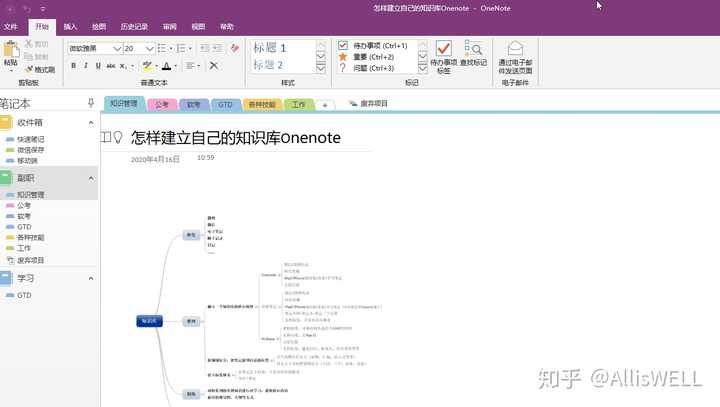This screenshot has height=407, width=720.
Task: Switch to the 绘图 (Draw) ribbon tab
Action: [99, 27]
